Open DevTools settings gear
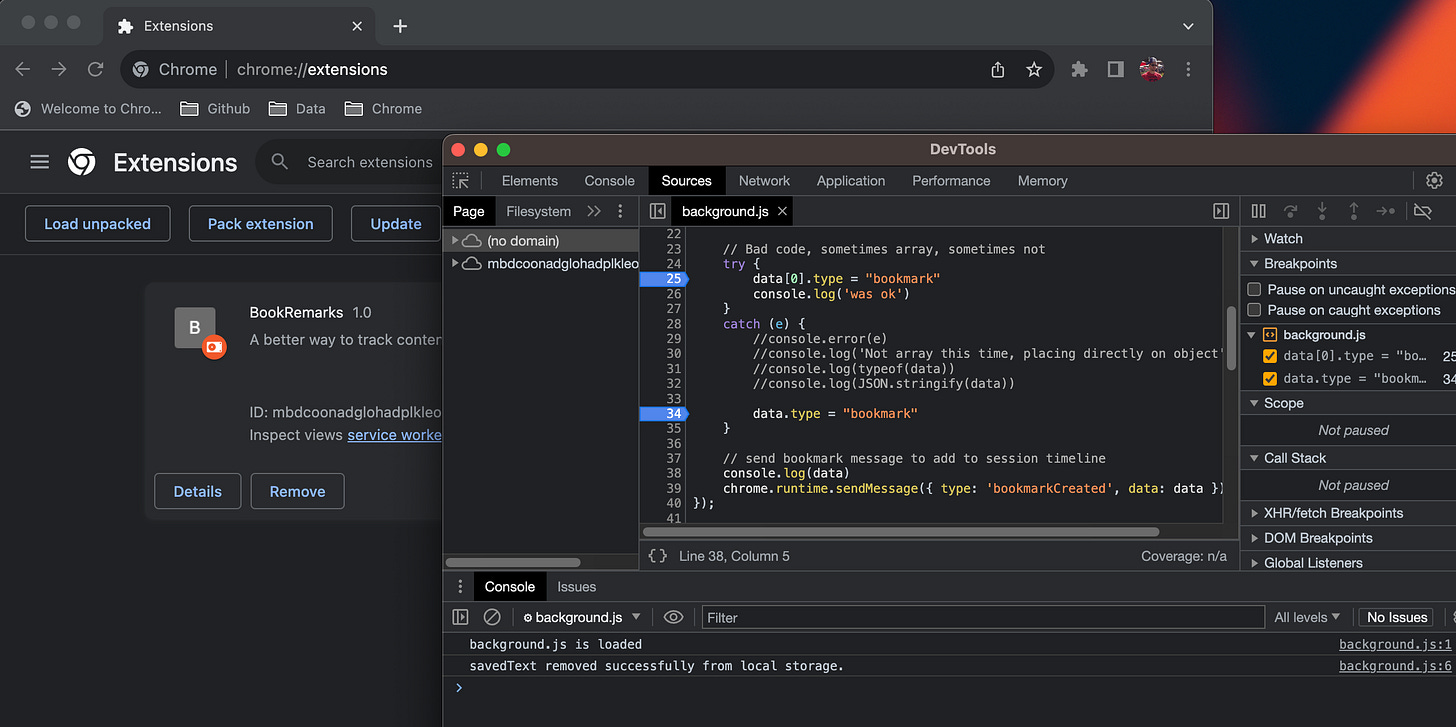 1434,181
